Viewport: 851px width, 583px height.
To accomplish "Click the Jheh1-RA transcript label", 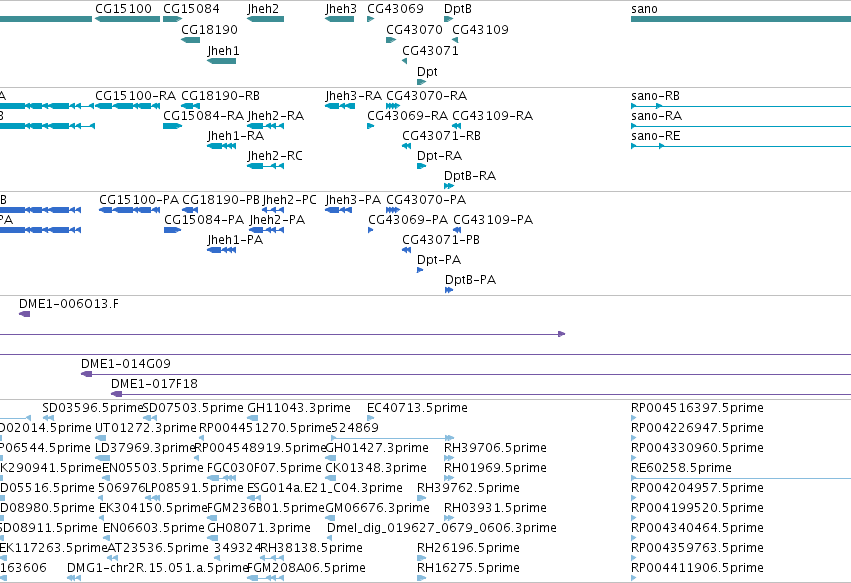I will (x=236, y=136).
